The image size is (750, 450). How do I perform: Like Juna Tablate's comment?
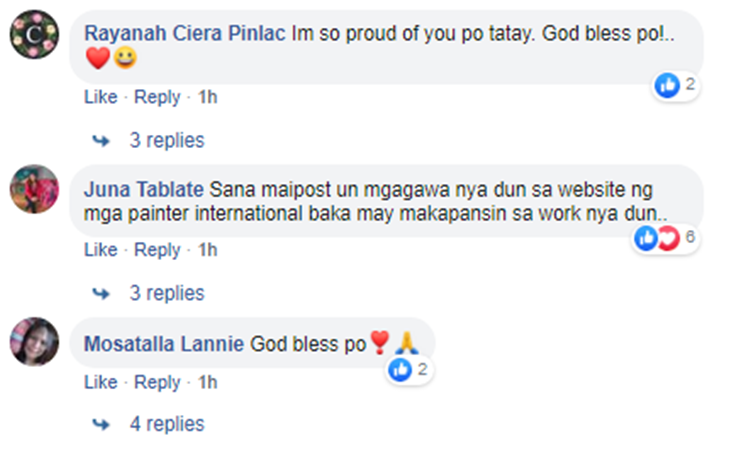point(100,250)
